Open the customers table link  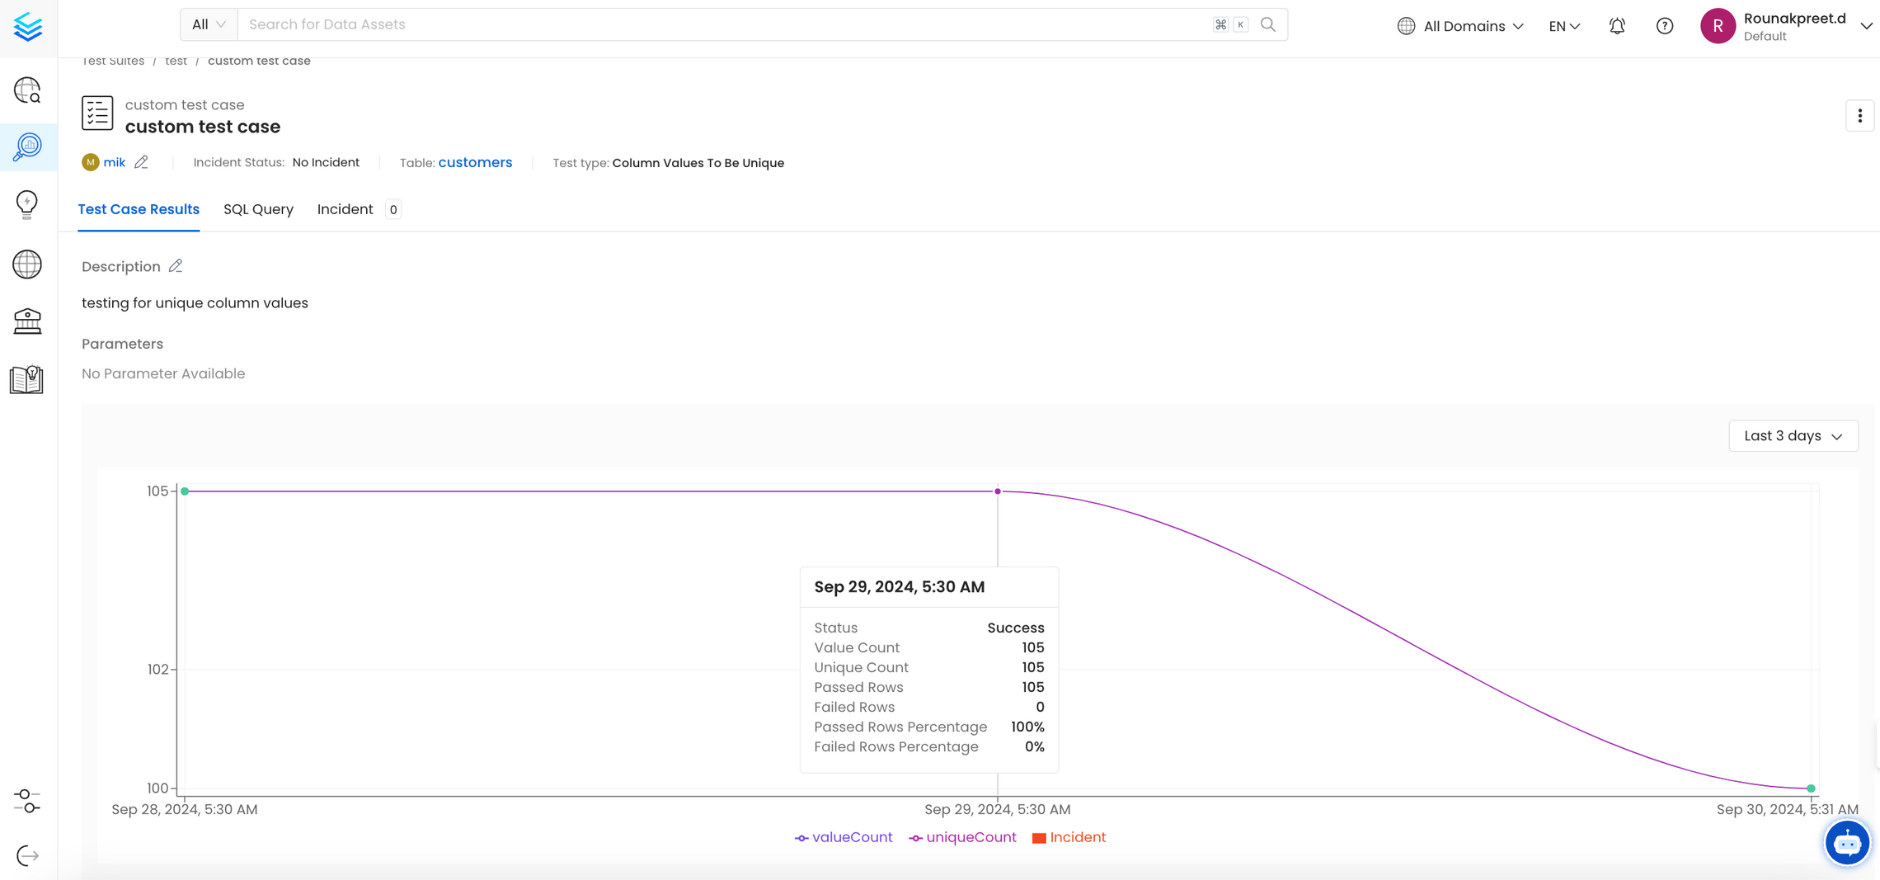click(x=475, y=162)
